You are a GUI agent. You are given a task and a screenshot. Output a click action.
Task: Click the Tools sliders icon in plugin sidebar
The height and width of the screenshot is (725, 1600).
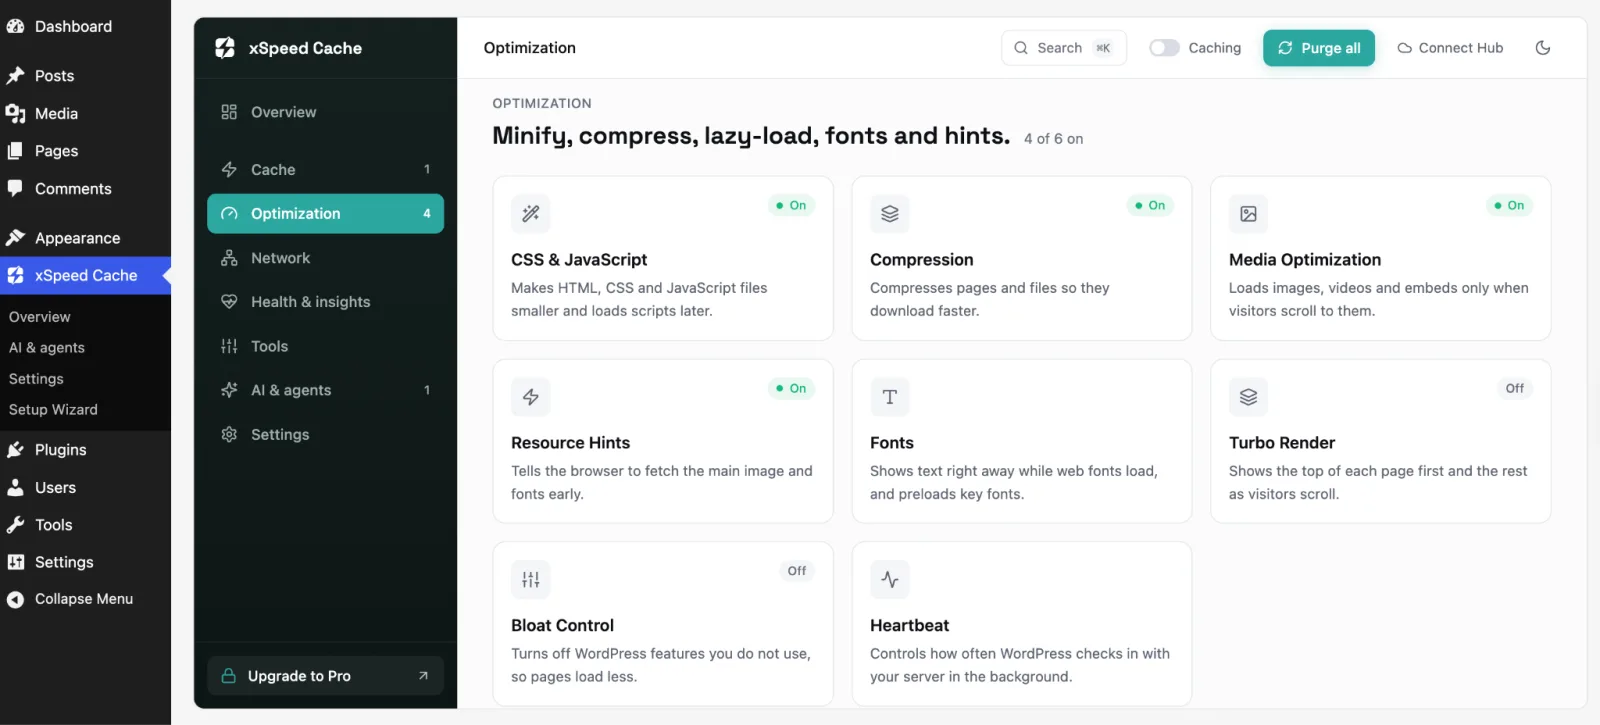[x=229, y=346]
